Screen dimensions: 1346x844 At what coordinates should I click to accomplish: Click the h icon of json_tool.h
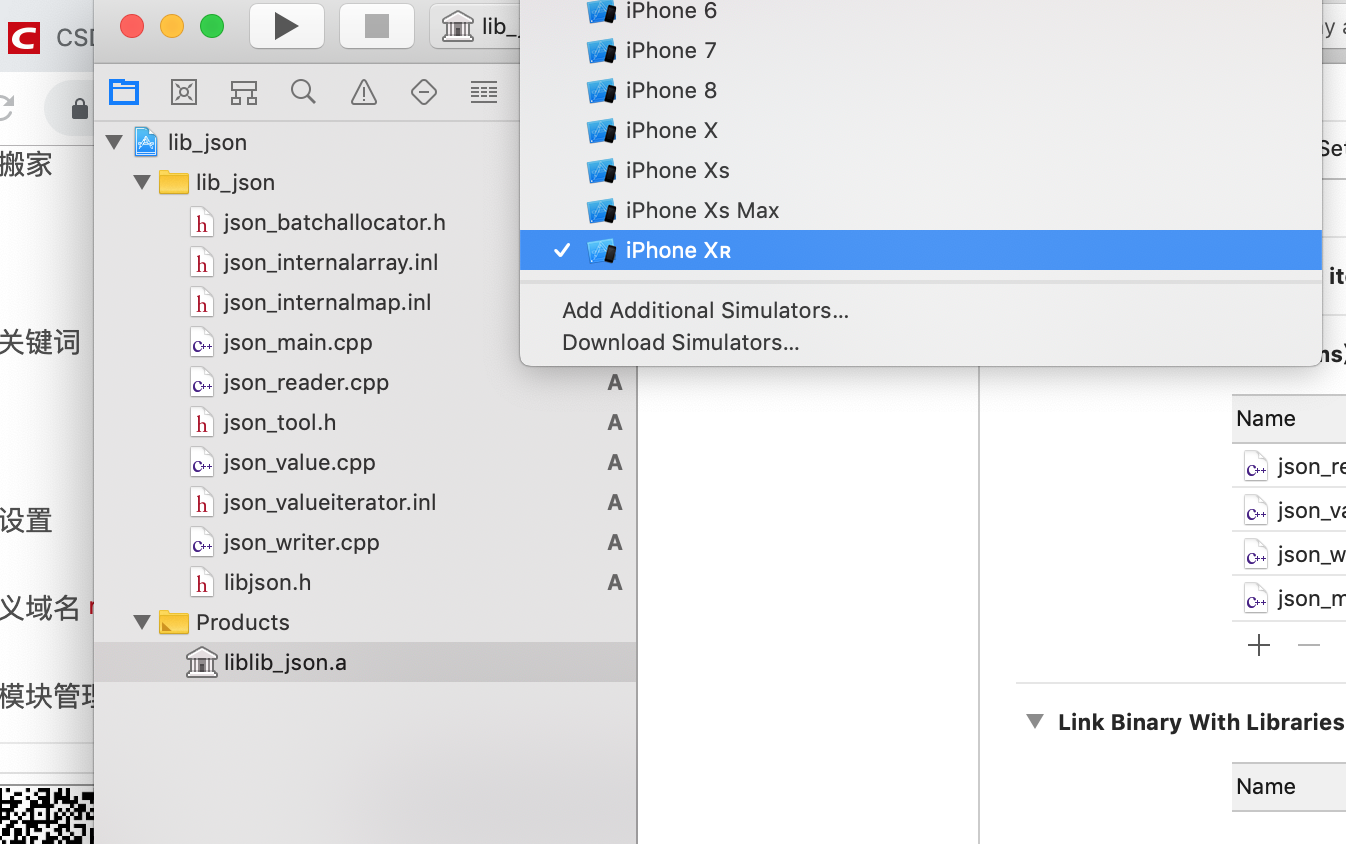pyautogui.click(x=202, y=422)
